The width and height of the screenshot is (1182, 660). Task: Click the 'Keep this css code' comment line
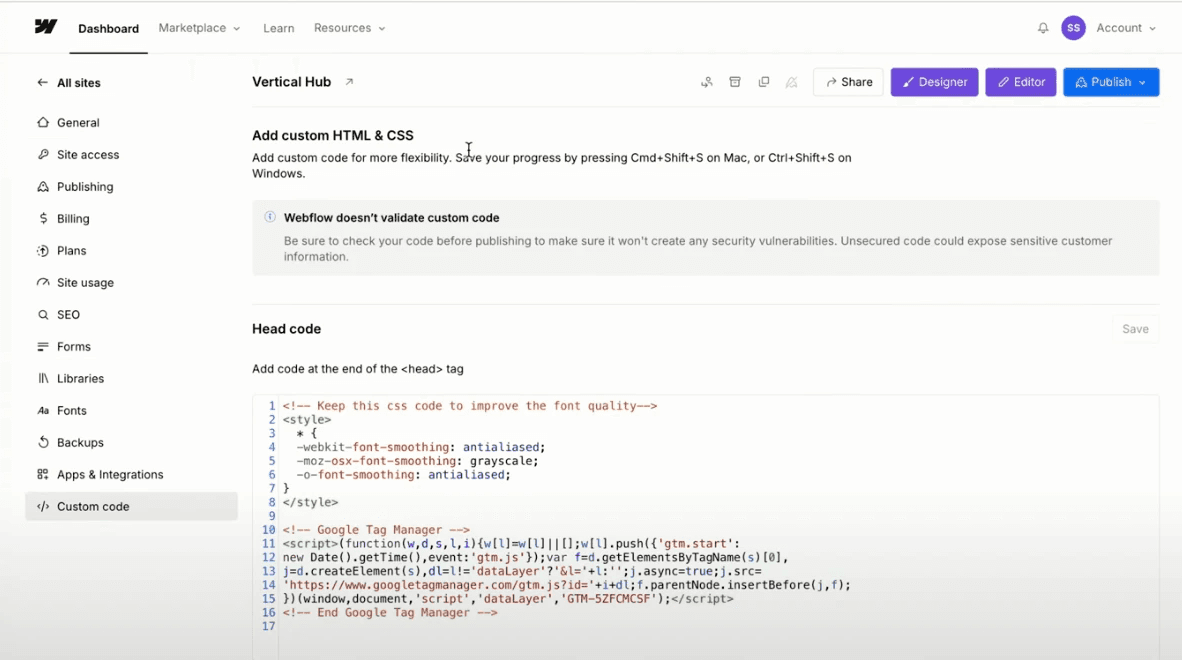point(470,405)
